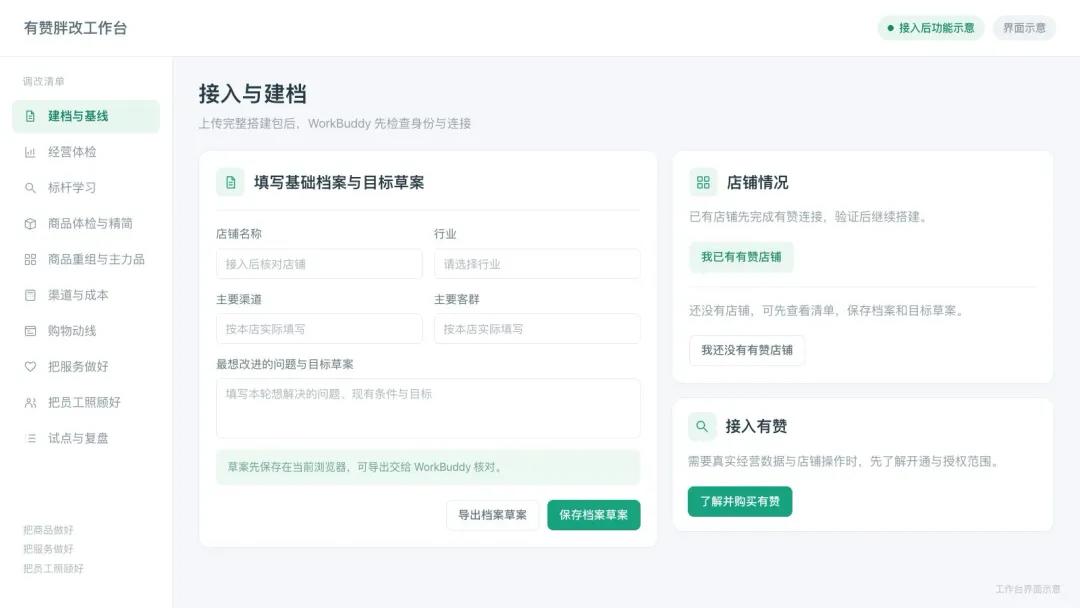Image resolution: width=1080 pixels, height=608 pixels.
Task: Click the document icon beside 建档与基线
Action: click(x=30, y=116)
